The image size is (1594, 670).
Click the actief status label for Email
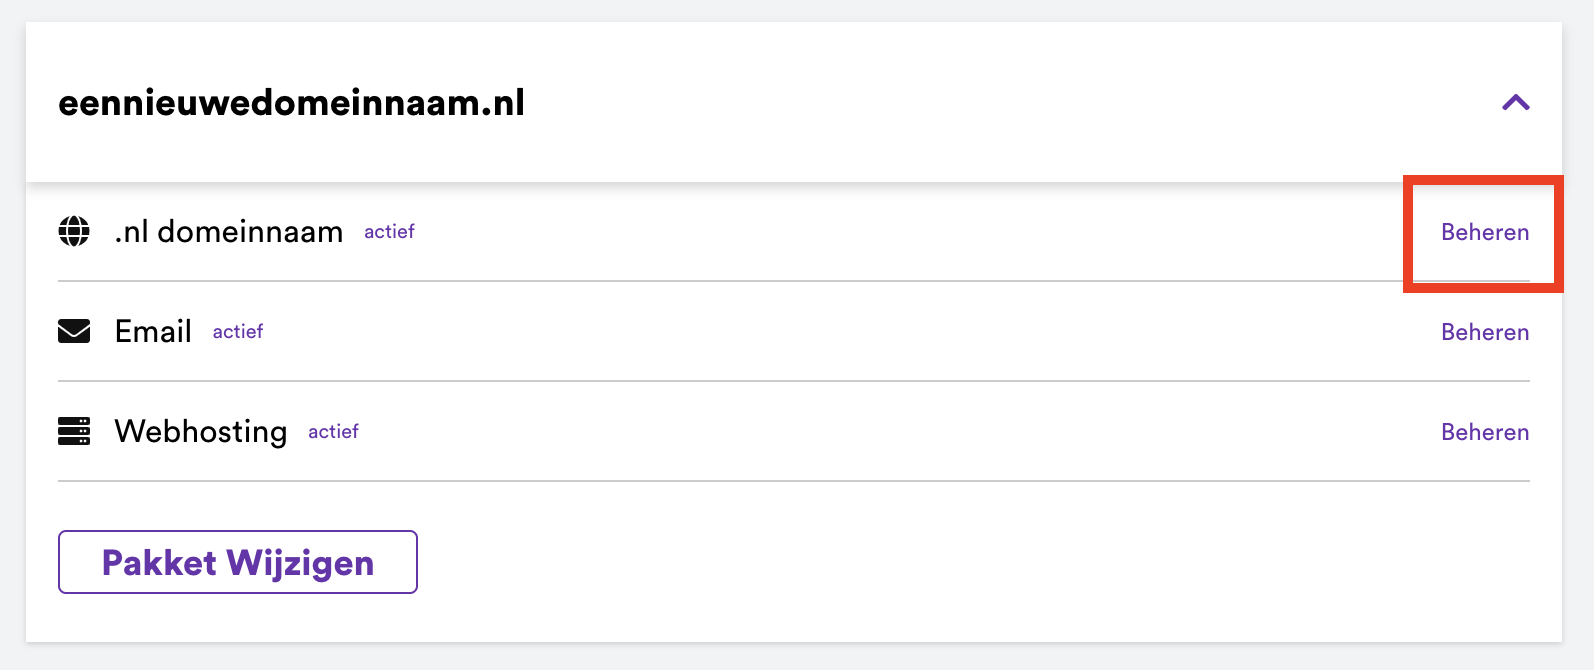coord(237,331)
